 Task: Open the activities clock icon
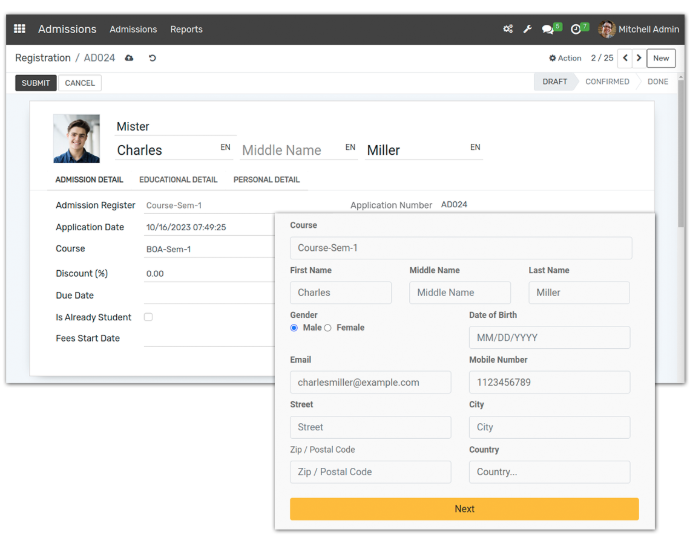(576, 29)
